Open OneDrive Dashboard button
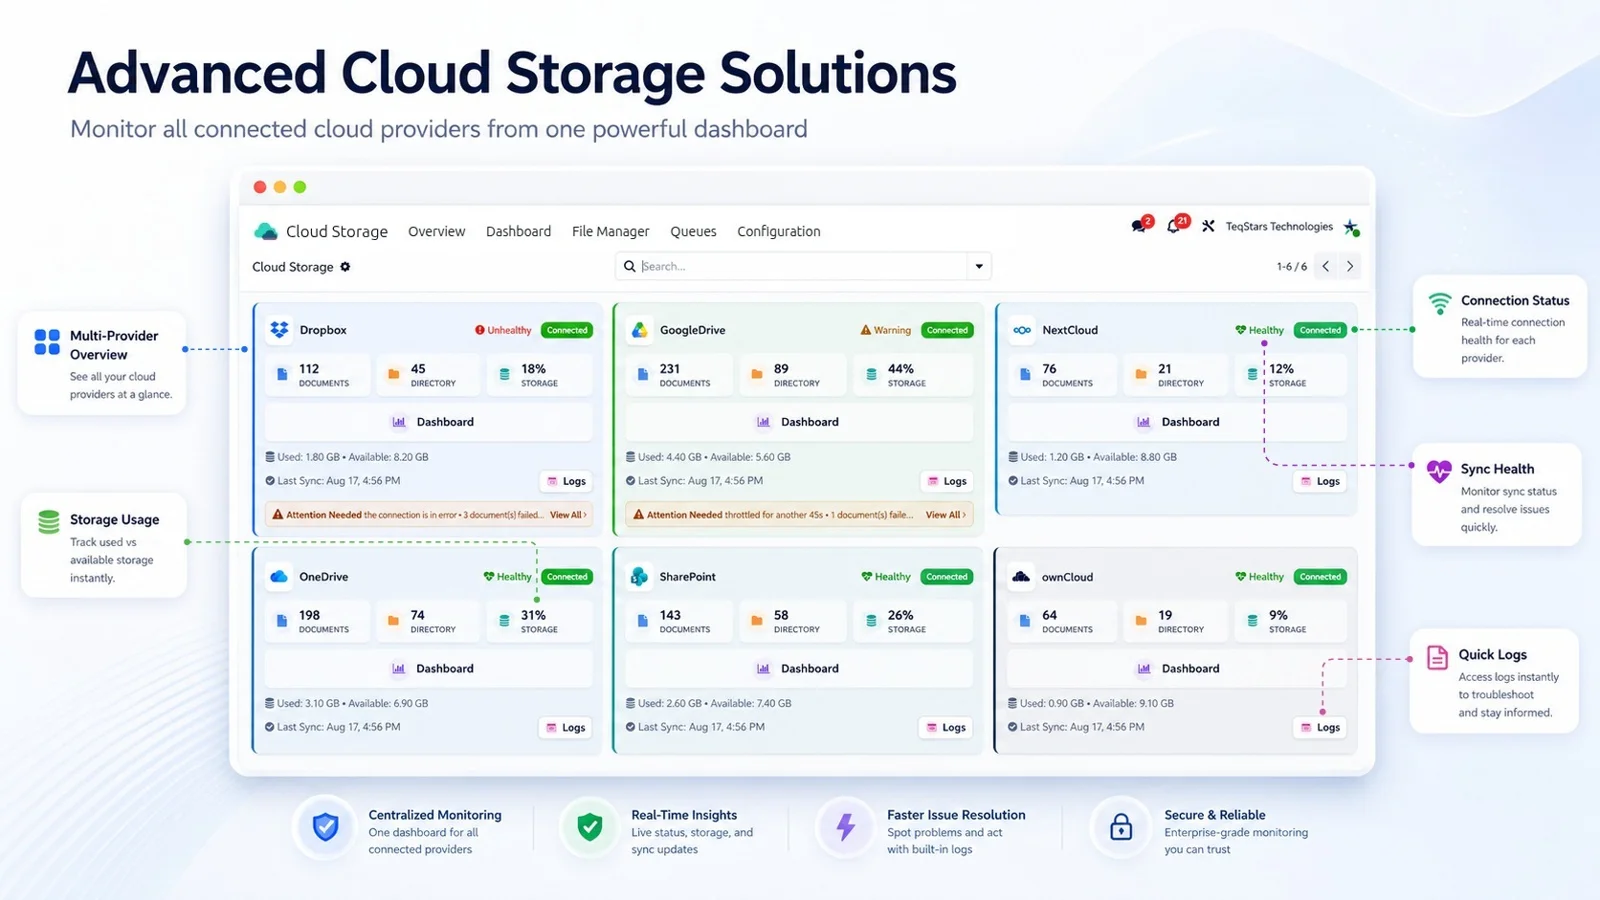1600x900 pixels. click(x=430, y=668)
